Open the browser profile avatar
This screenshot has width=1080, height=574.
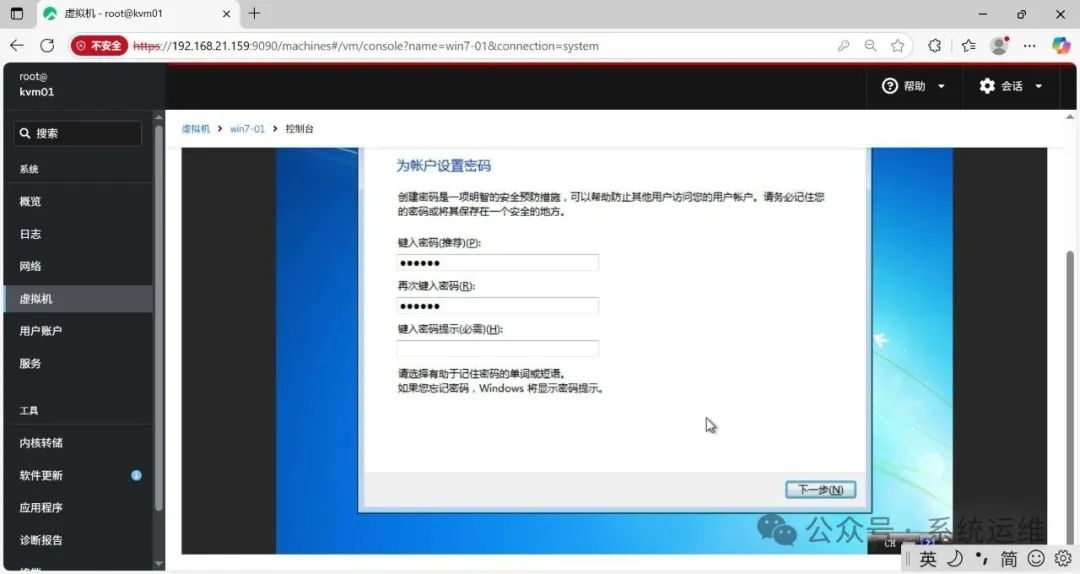tap(999, 45)
